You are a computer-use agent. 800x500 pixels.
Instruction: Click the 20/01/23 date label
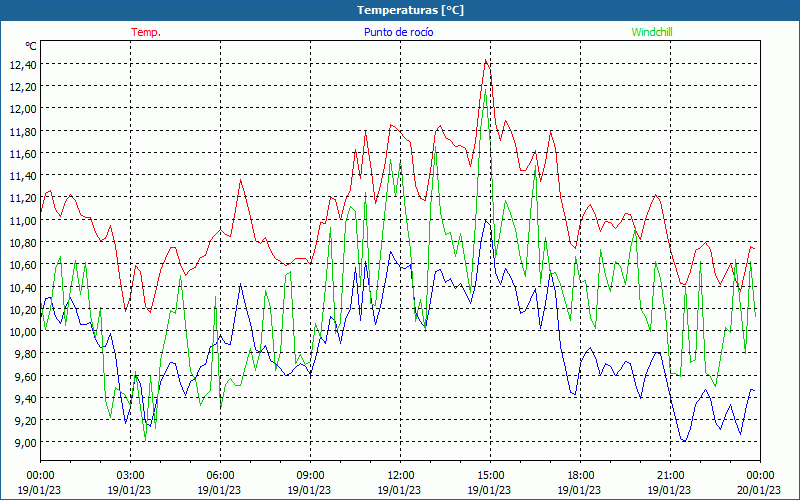click(x=759, y=490)
